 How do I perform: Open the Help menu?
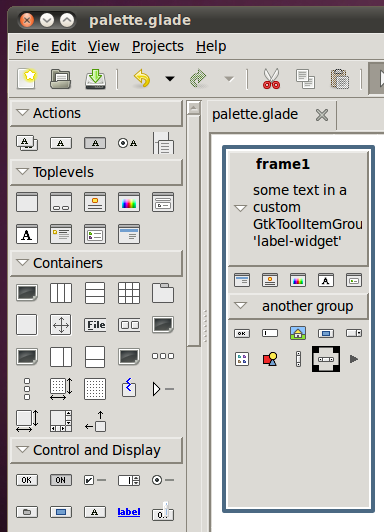[211, 46]
